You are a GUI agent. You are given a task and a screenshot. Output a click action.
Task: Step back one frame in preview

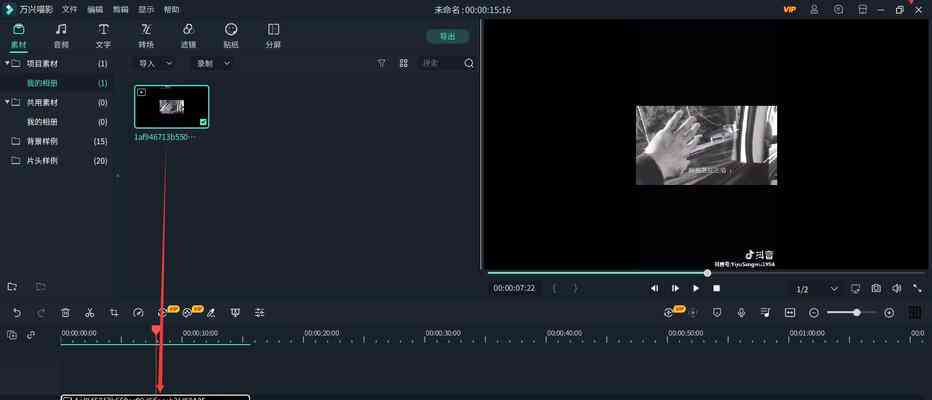(654, 288)
